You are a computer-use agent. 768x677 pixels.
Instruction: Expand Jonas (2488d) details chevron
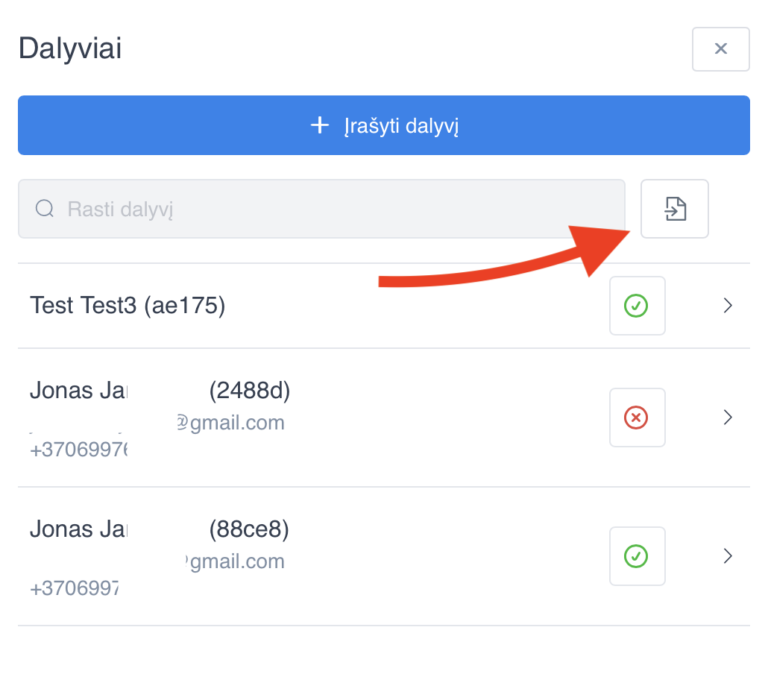pyautogui.click(x=728, y=417)
